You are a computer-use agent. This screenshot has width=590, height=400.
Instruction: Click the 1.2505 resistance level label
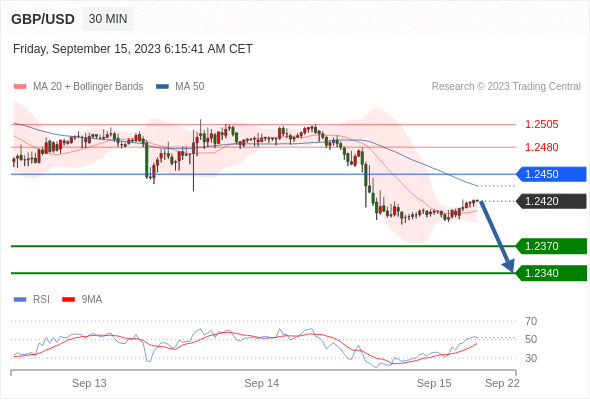[541, 125]
